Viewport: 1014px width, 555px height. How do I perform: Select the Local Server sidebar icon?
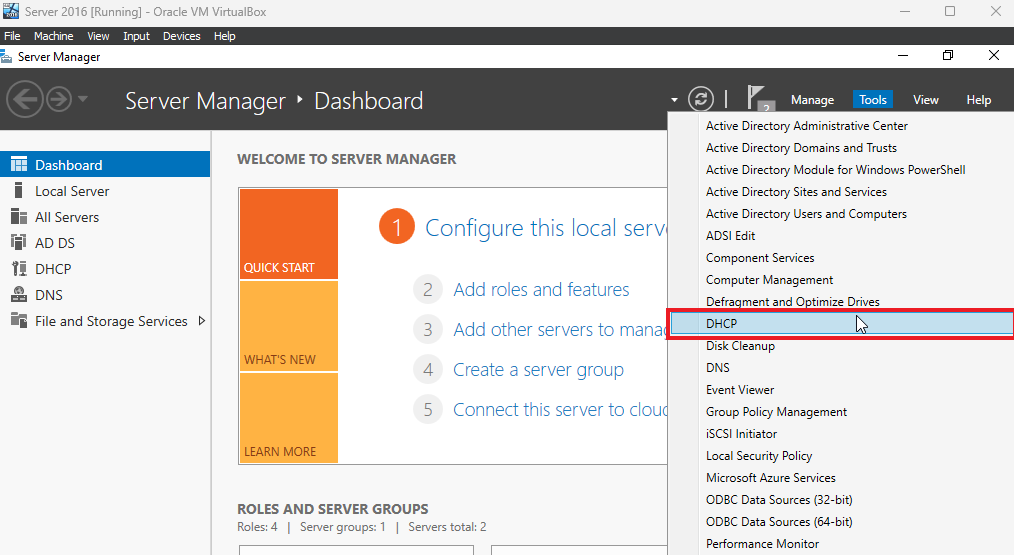(19, 191)
